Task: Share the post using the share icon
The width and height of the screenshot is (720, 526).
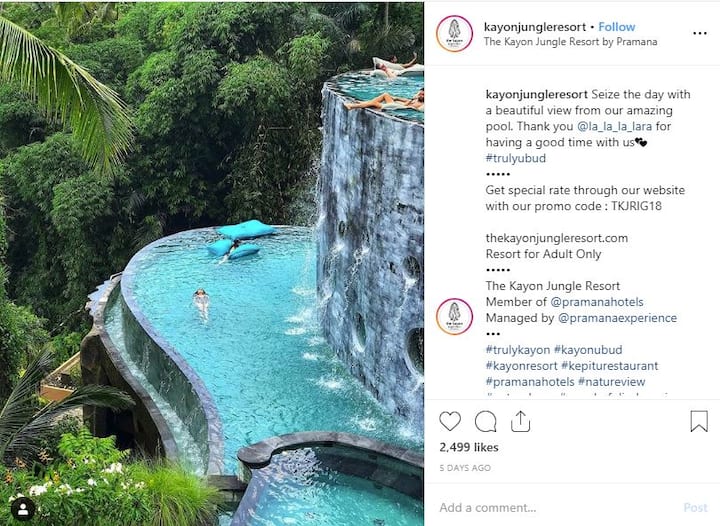Action: [x=520, y=421]
